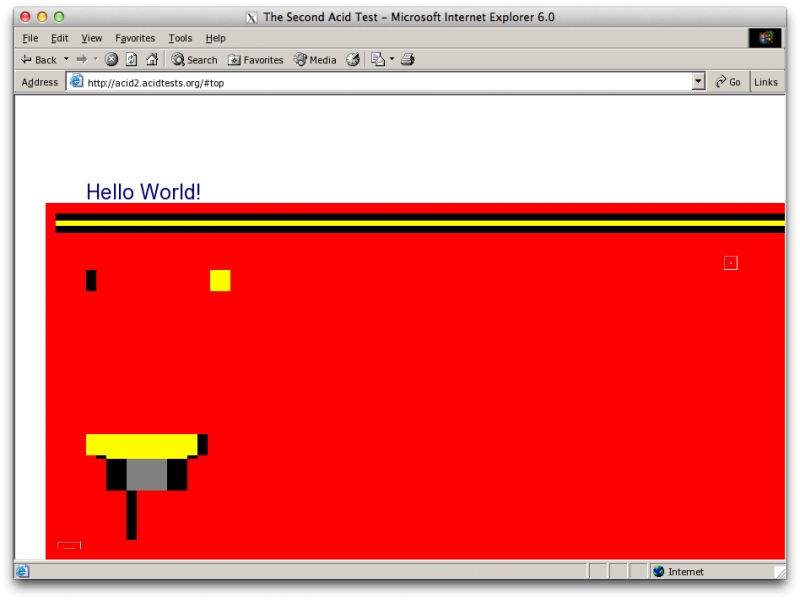
Task: Click the Mail toolbar icon
Action: click(x=378, y=60)
